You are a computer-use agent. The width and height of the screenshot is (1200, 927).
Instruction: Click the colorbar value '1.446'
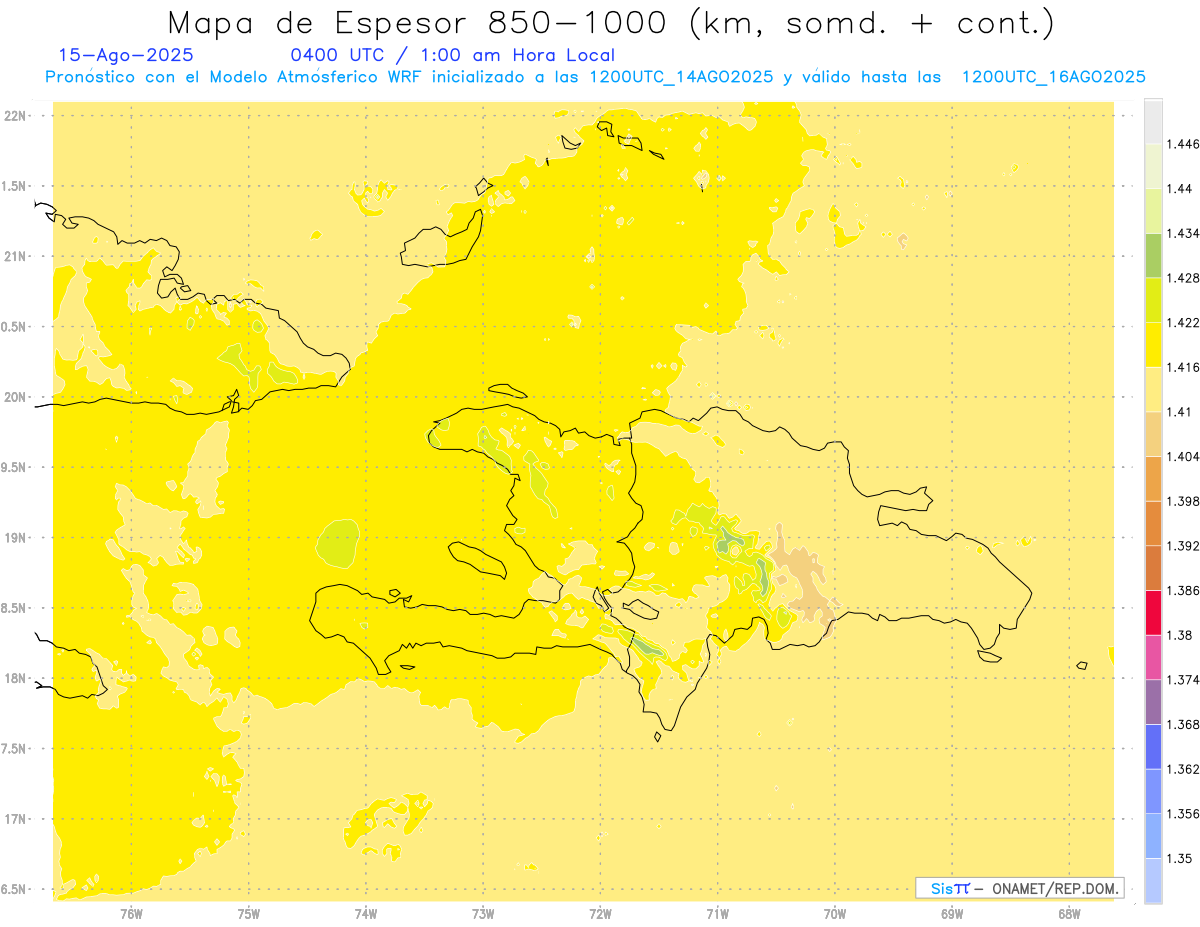point(1185,144)
